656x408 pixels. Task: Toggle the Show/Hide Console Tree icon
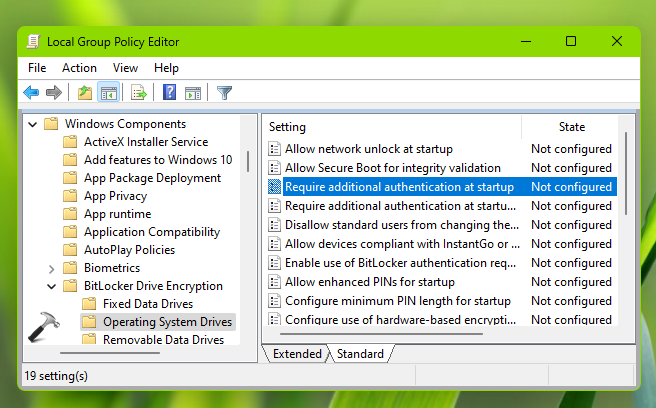(x=108, y=93)
